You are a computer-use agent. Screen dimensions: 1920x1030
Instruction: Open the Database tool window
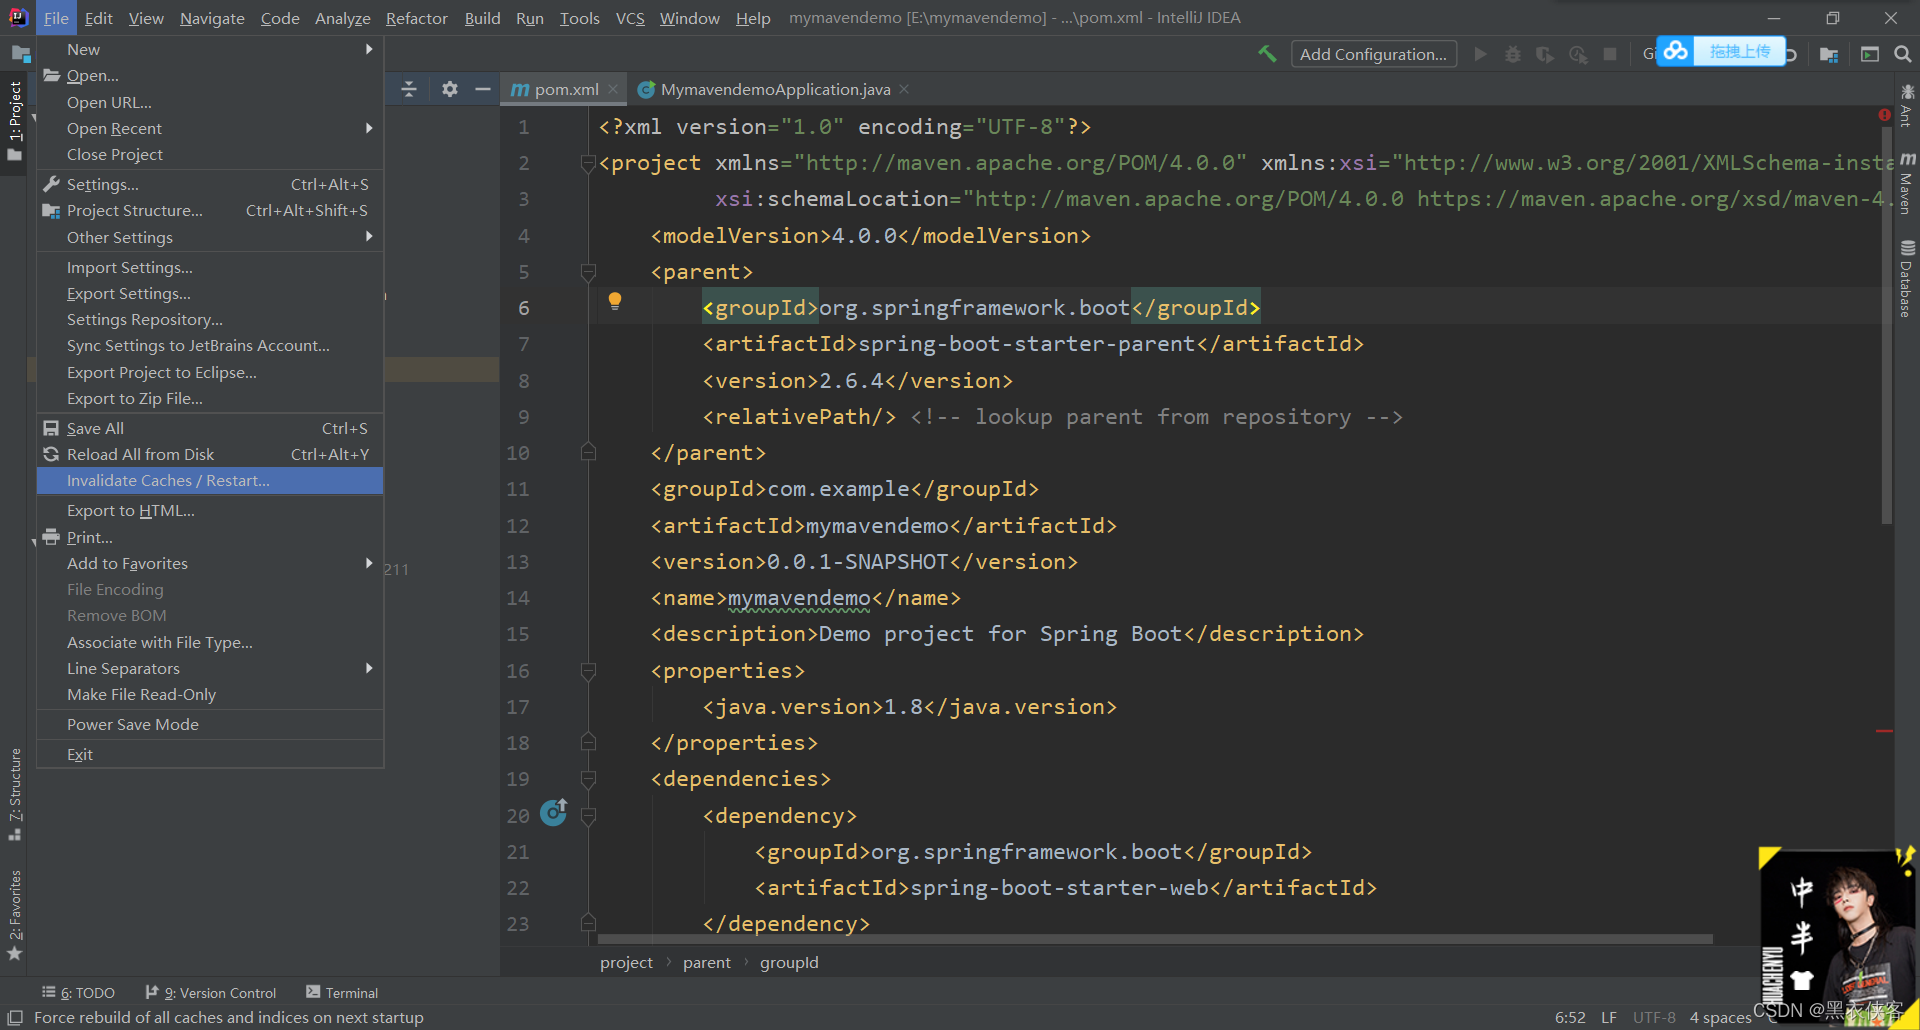point(1907,279)
